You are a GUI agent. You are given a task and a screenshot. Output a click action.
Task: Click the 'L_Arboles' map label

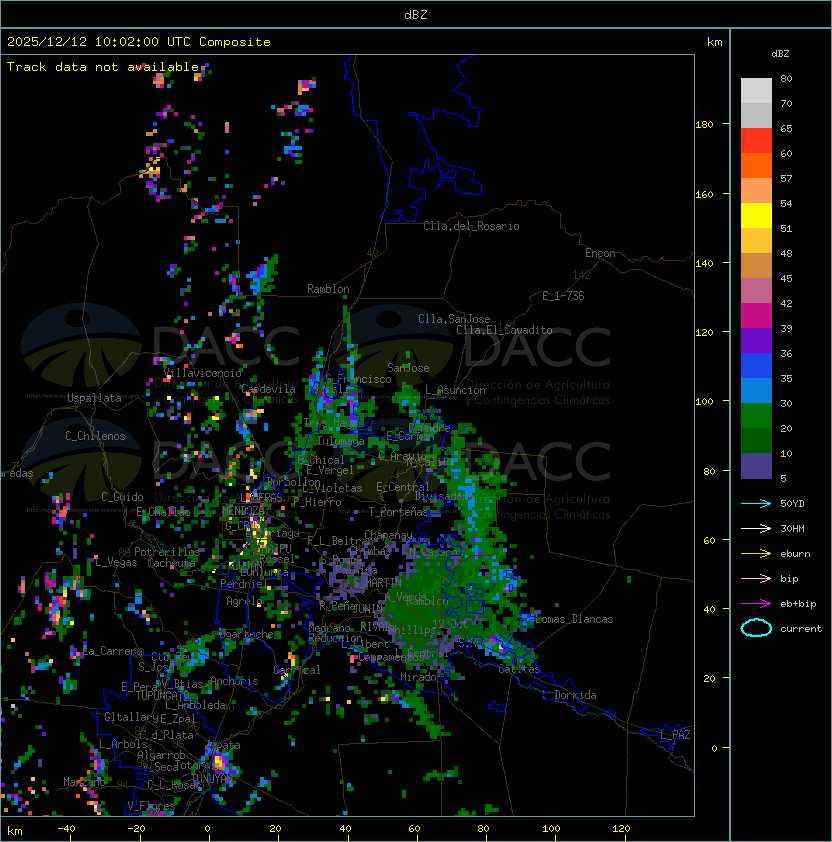pos(126,744)
